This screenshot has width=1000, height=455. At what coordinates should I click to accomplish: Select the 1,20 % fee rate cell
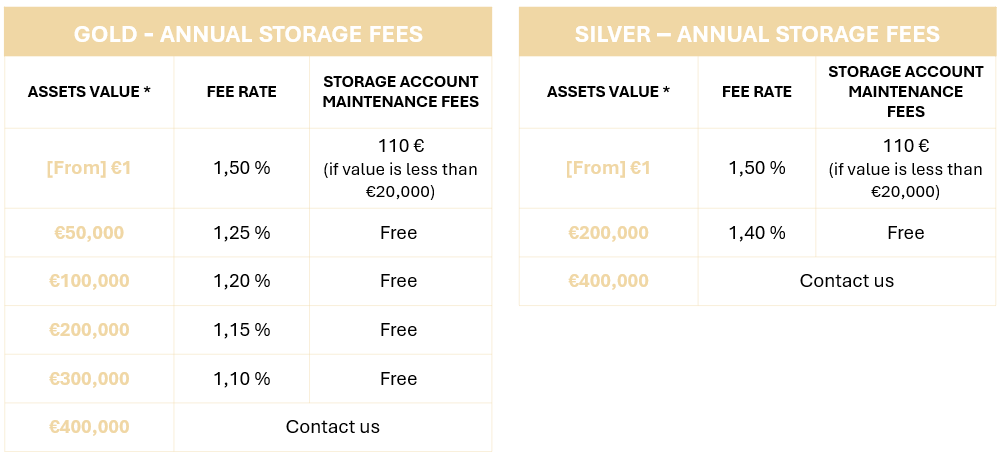pyautogui.click(x=241, y=281)
